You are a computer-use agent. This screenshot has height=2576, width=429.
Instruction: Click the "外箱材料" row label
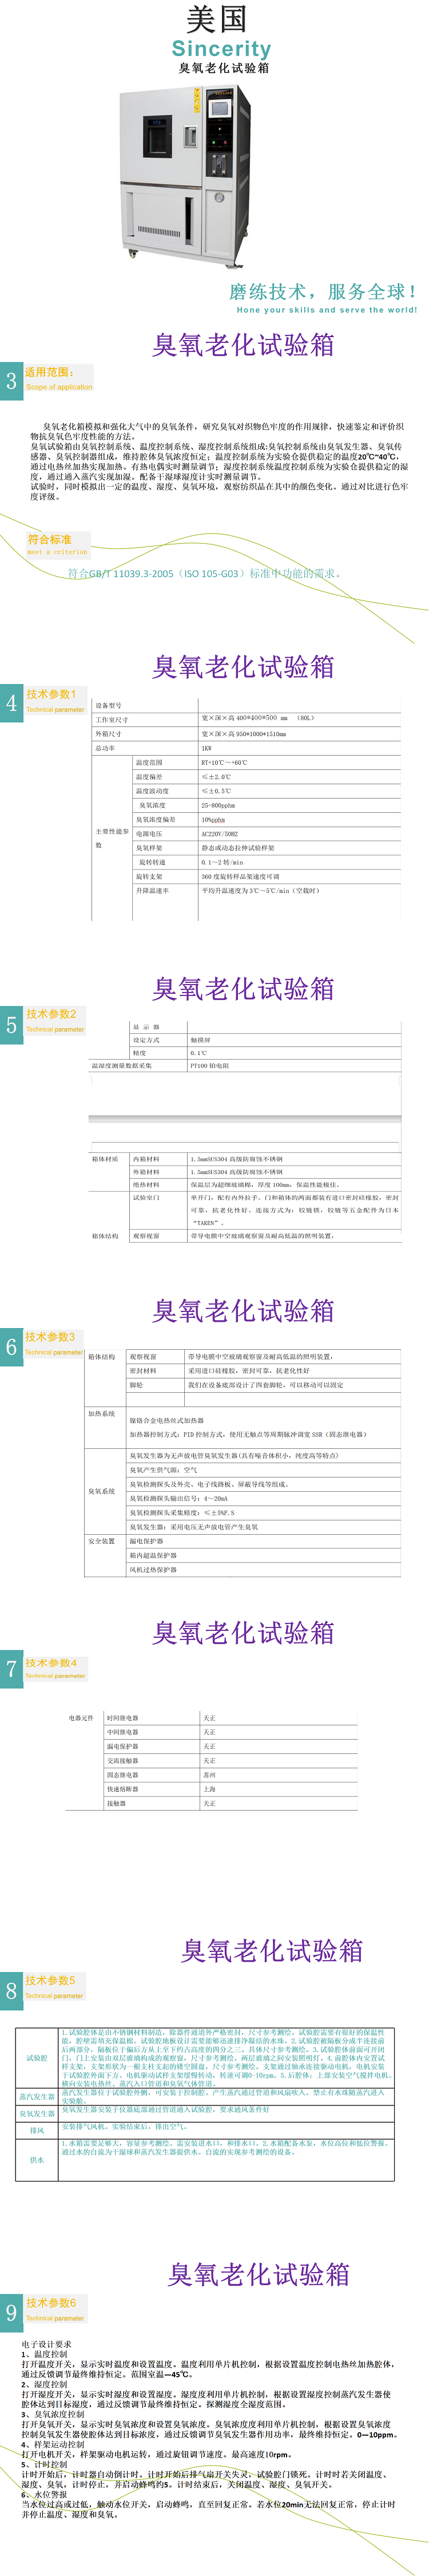146,1172
